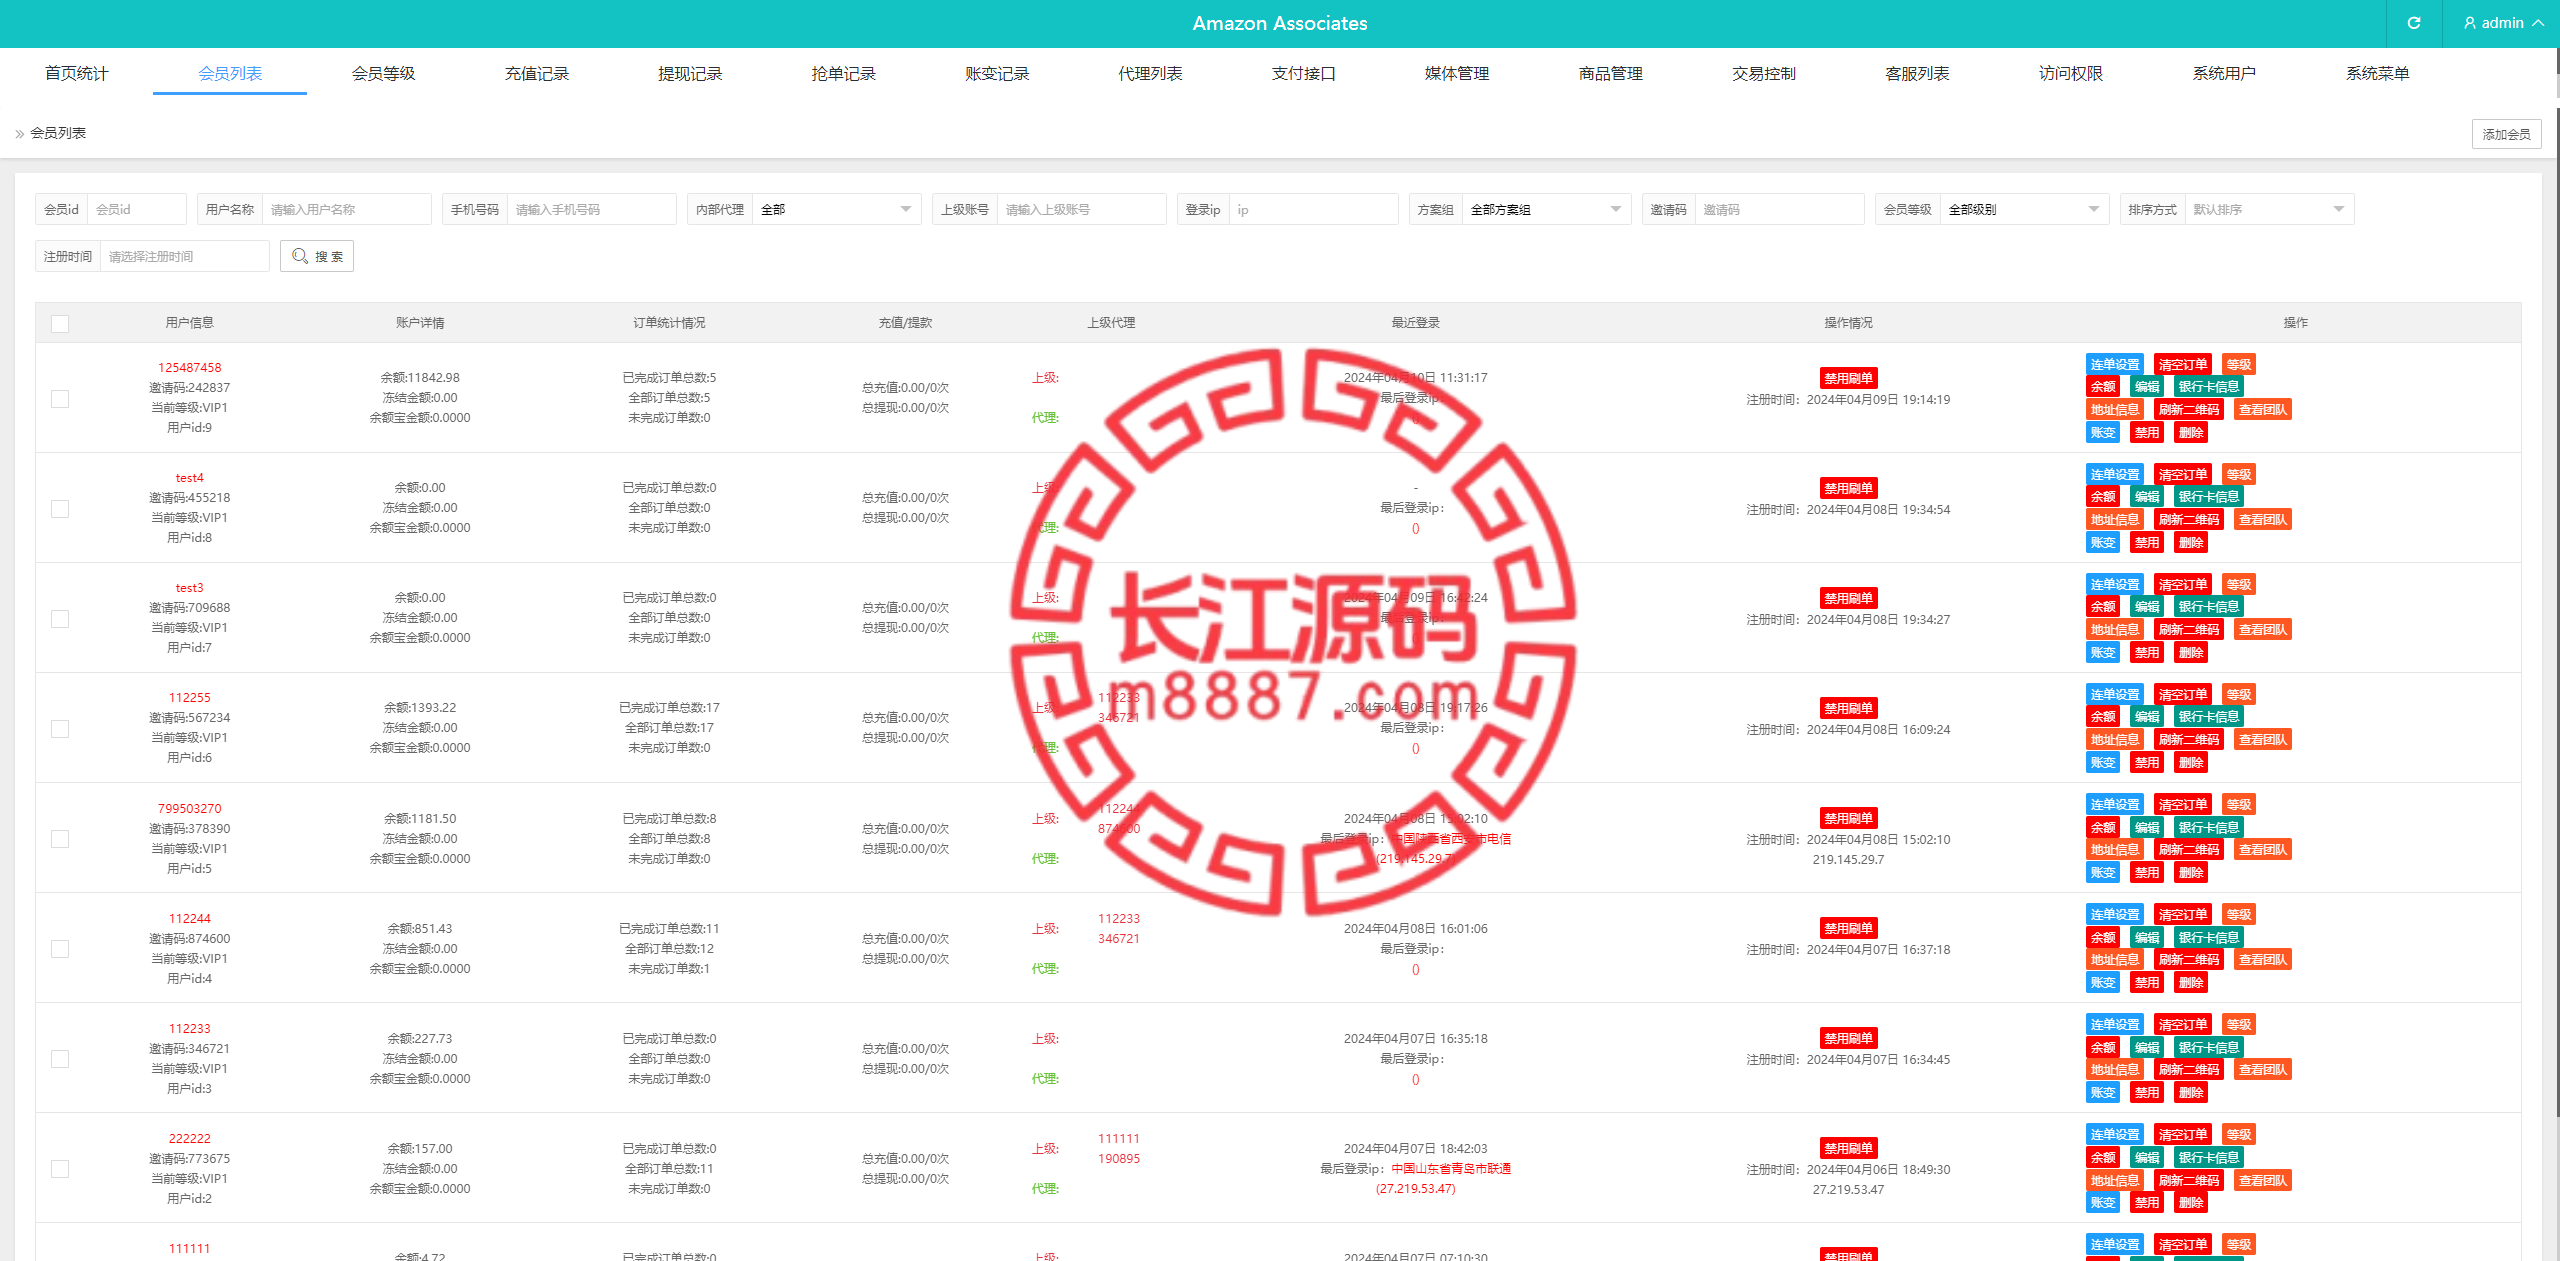Click the refresh icon in top bar
The width and height of the screenshot is (2560, 1261).
[2413, 23]
